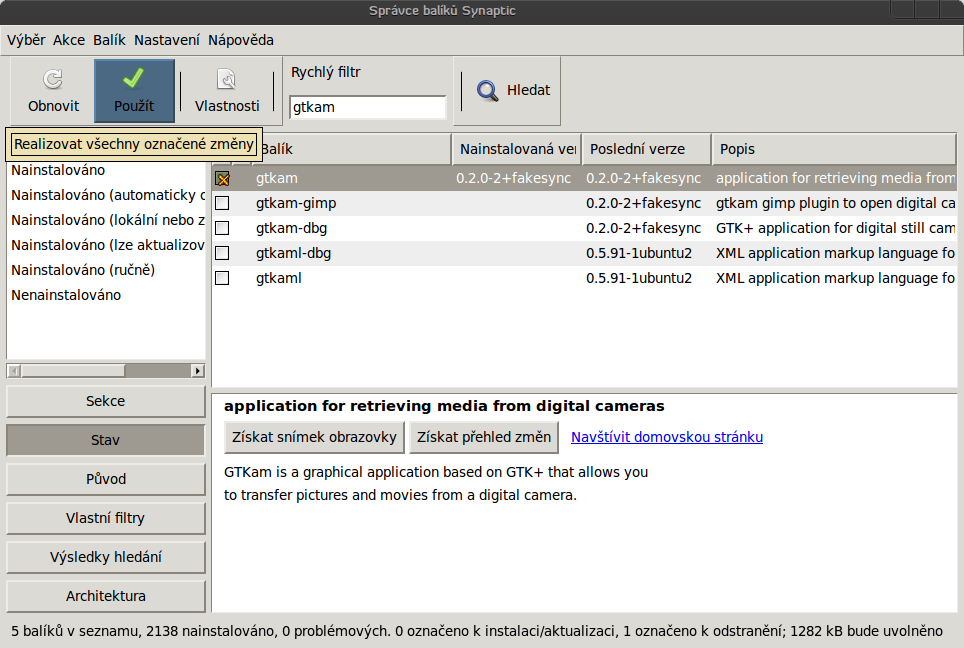
Task: Open the Nastavení menu
Action: [x=167, y=40]
